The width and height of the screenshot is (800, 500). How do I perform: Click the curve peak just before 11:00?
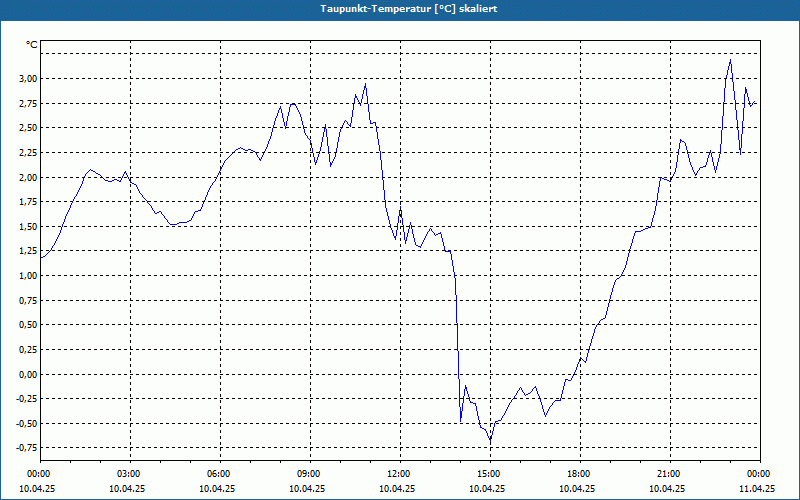pyautogui.click(x=365, y=84)
